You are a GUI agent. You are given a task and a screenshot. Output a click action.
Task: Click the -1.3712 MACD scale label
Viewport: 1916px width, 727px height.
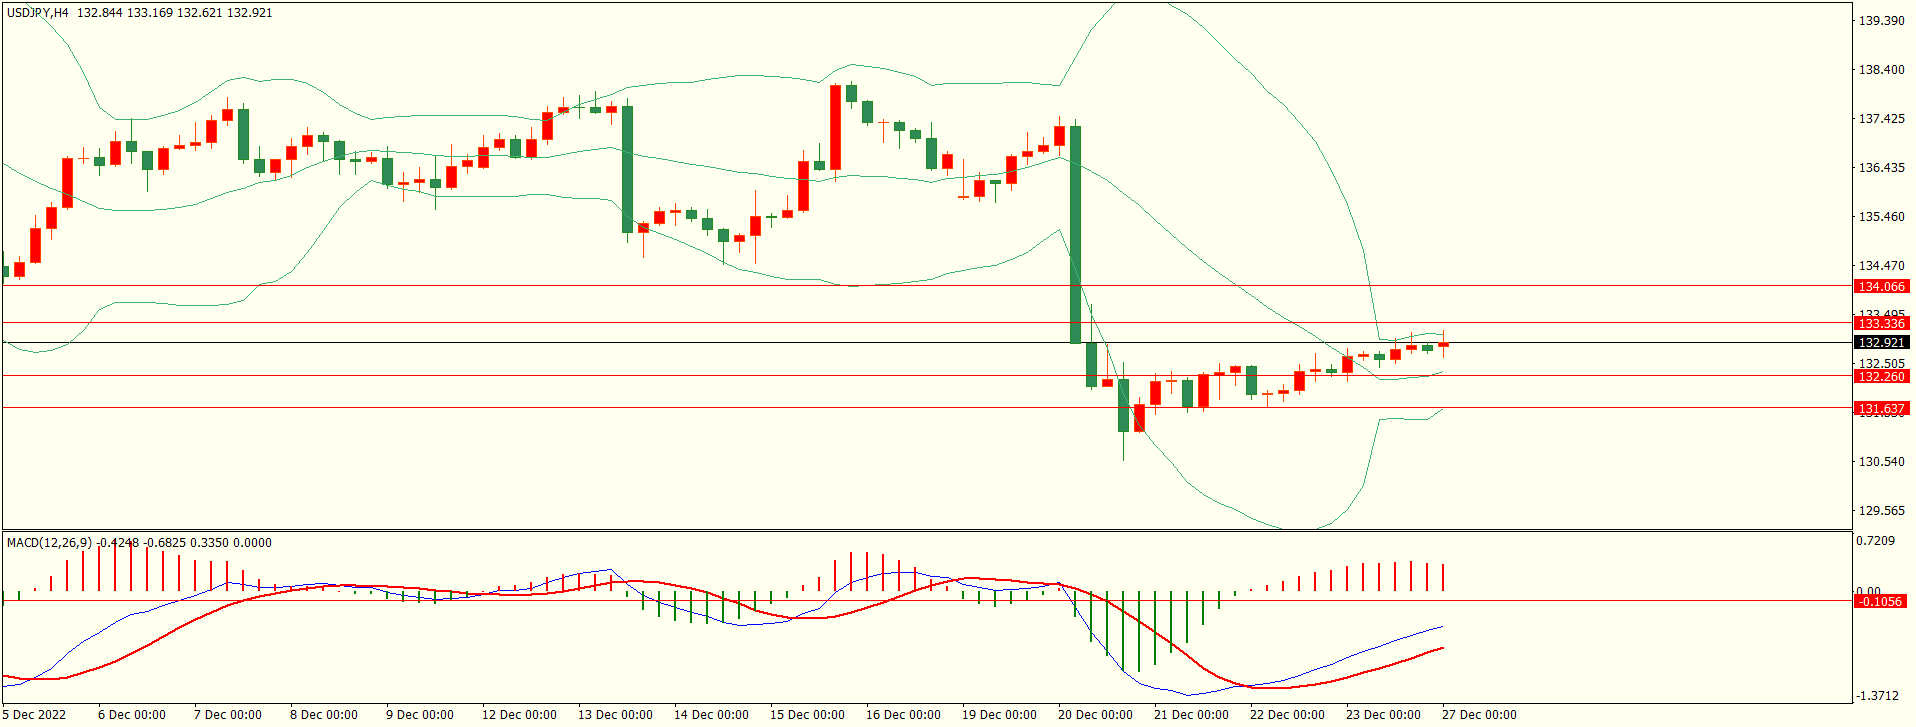(1877, 696)
